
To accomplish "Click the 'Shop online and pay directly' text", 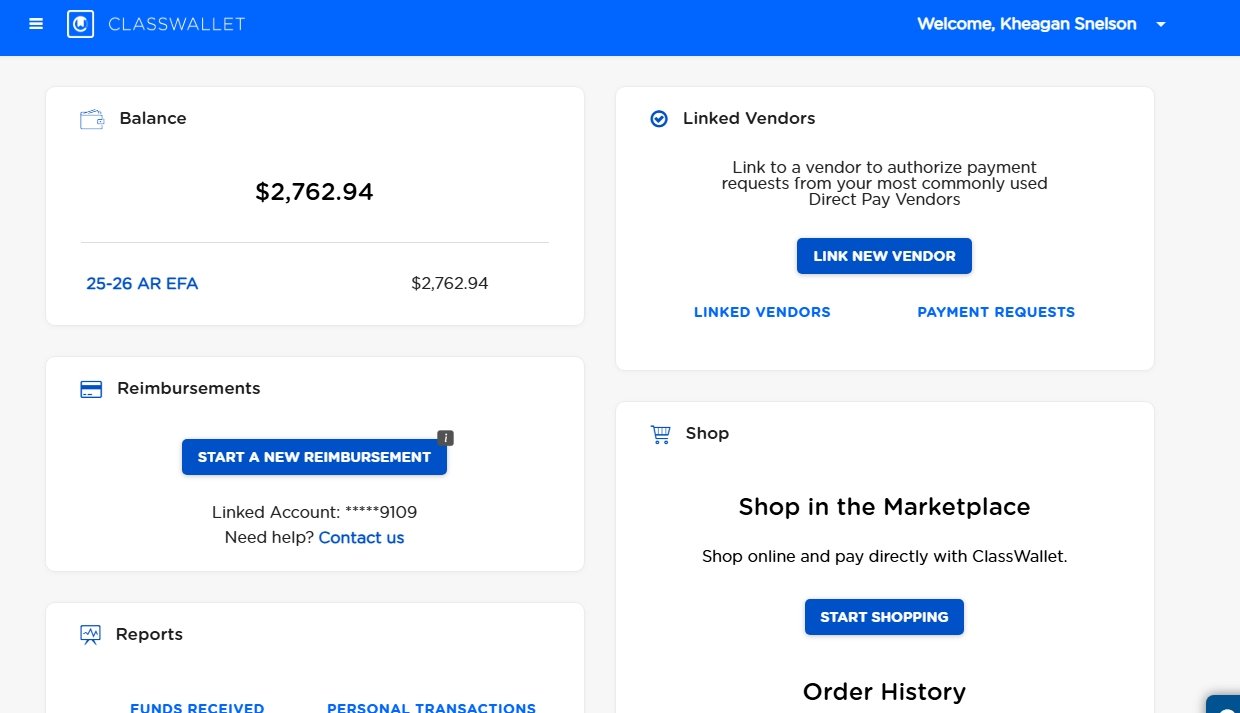I will (x=884, y=556).
